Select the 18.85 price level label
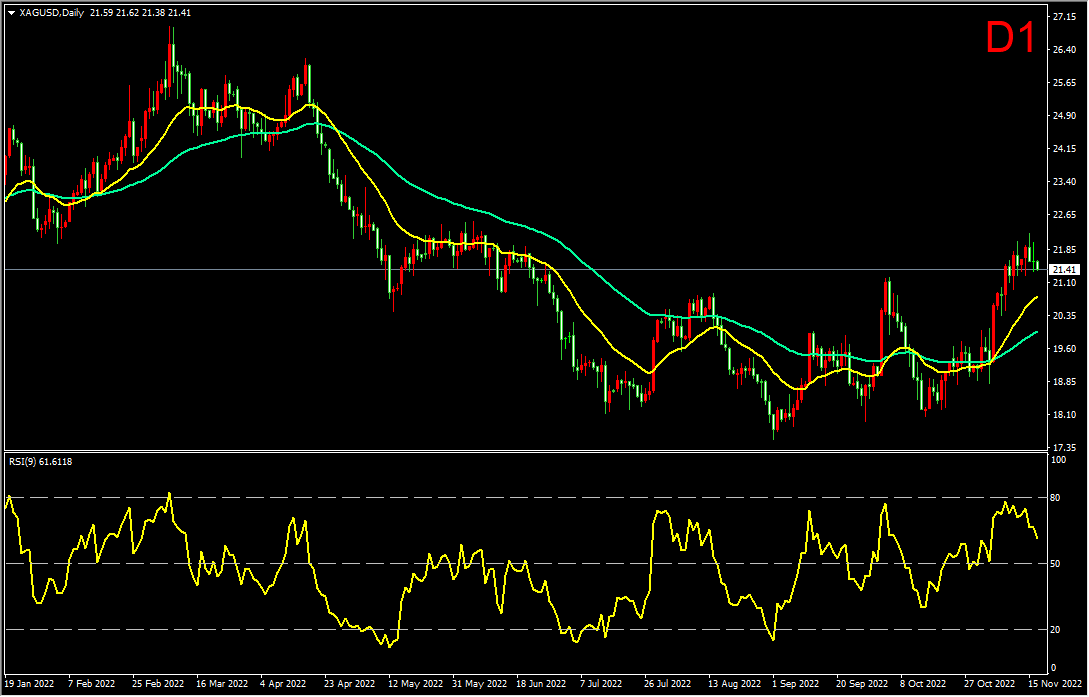The width and height of the screenshot is (1089, 697). (1064, 382)
